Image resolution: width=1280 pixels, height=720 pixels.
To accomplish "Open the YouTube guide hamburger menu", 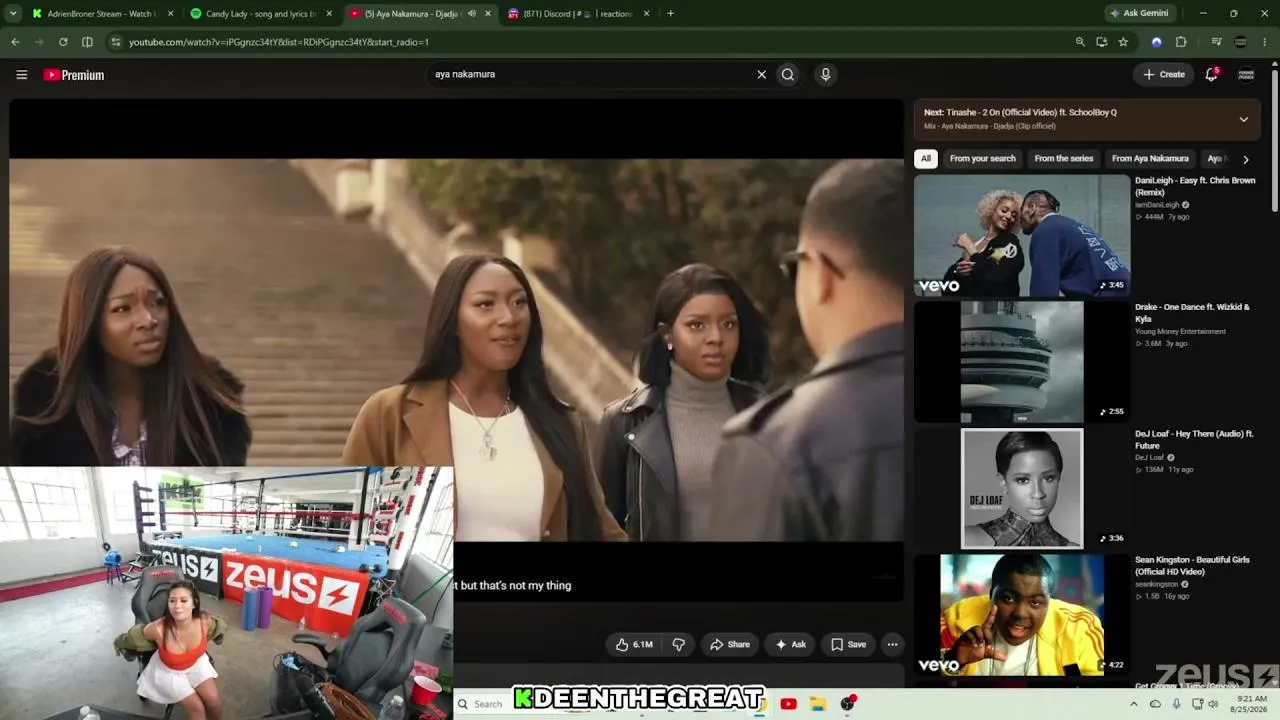I will click(x=21, y=75).
